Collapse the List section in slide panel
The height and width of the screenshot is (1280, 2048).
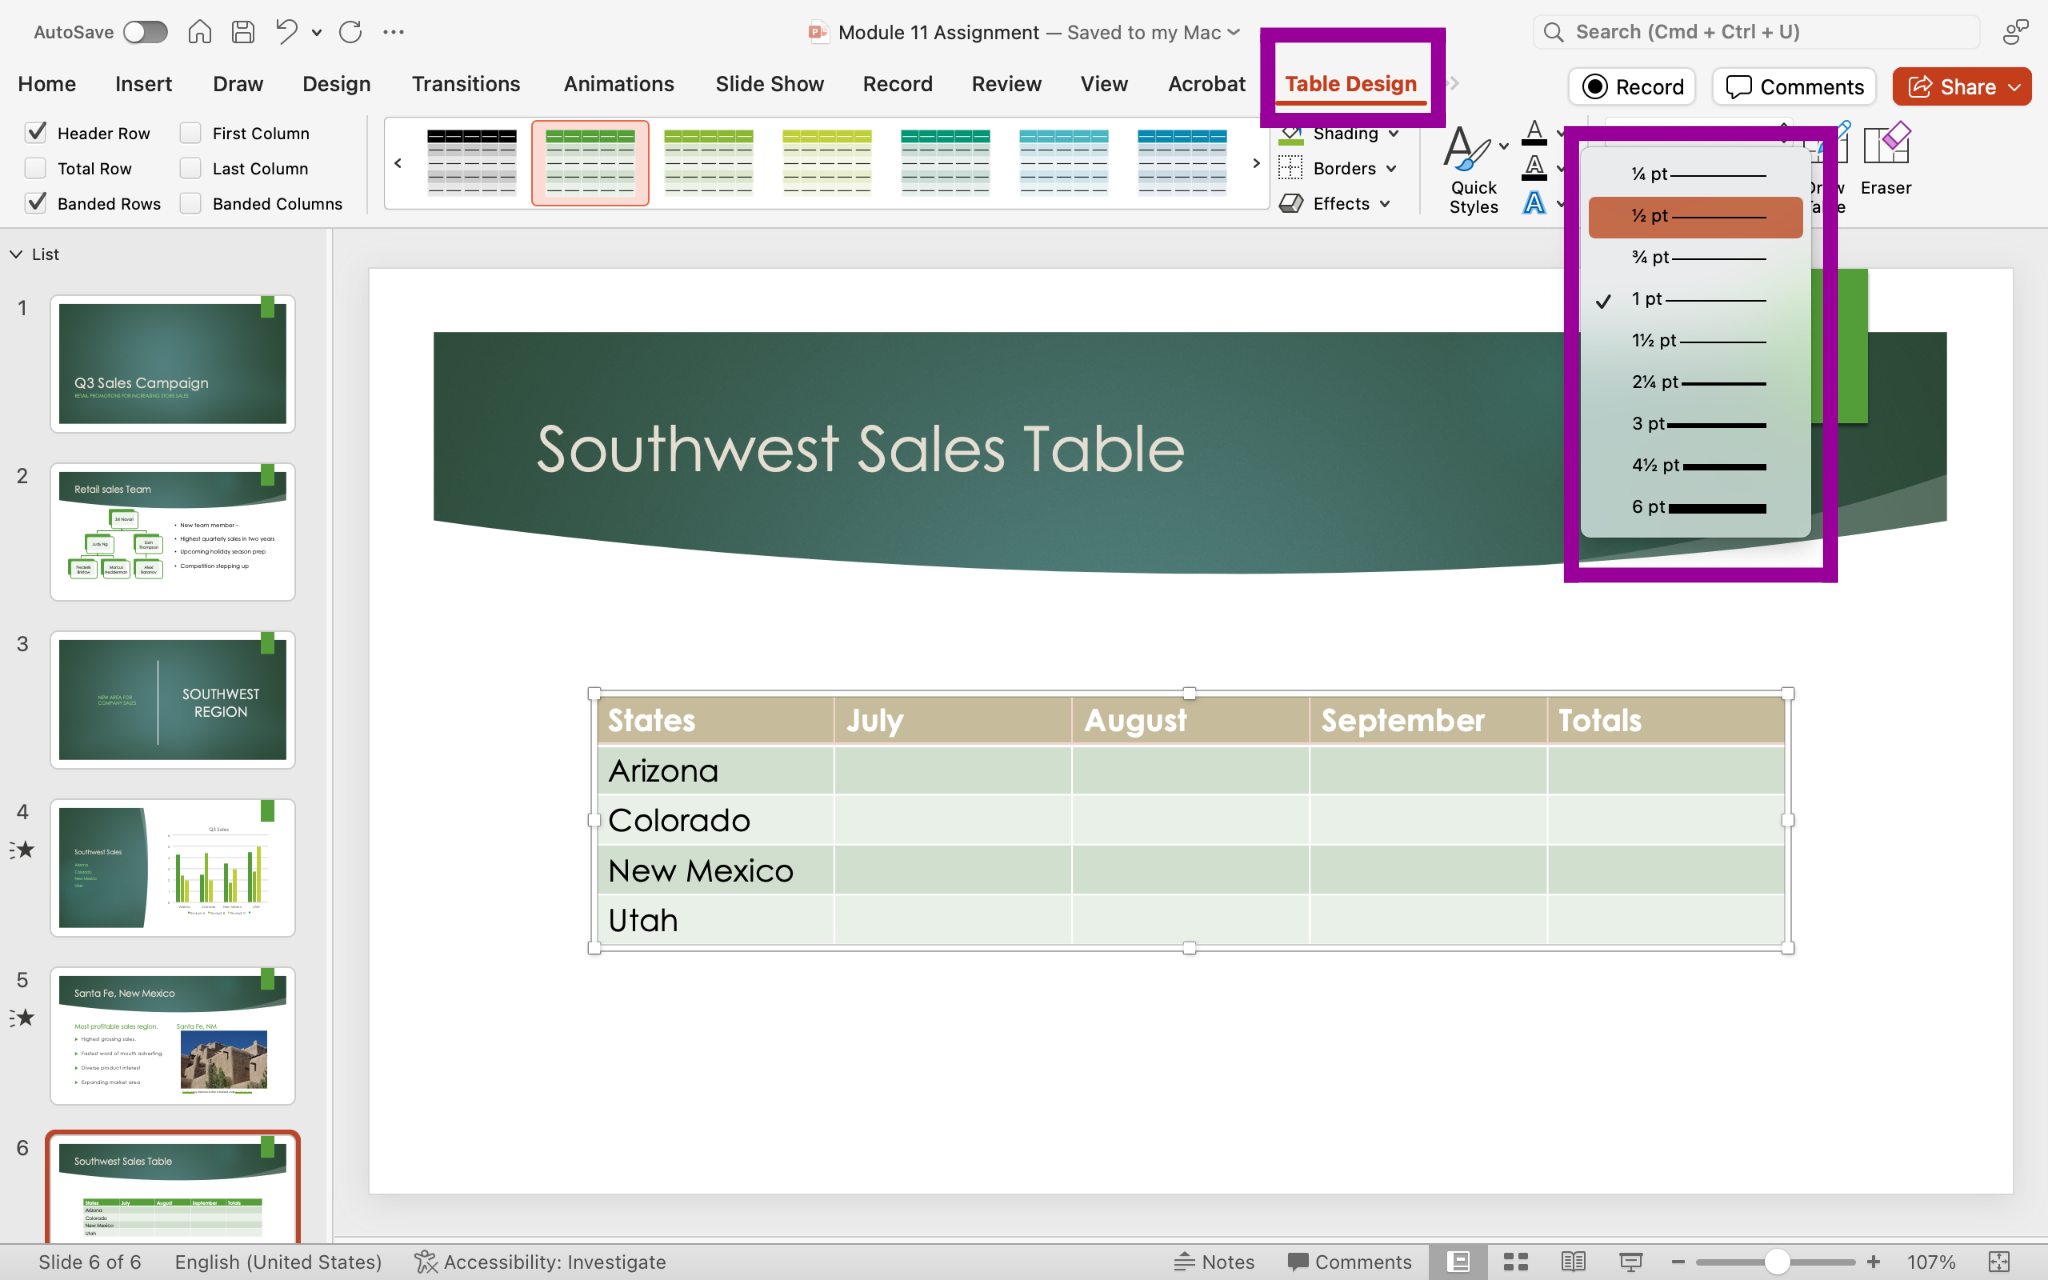point(16,254)
